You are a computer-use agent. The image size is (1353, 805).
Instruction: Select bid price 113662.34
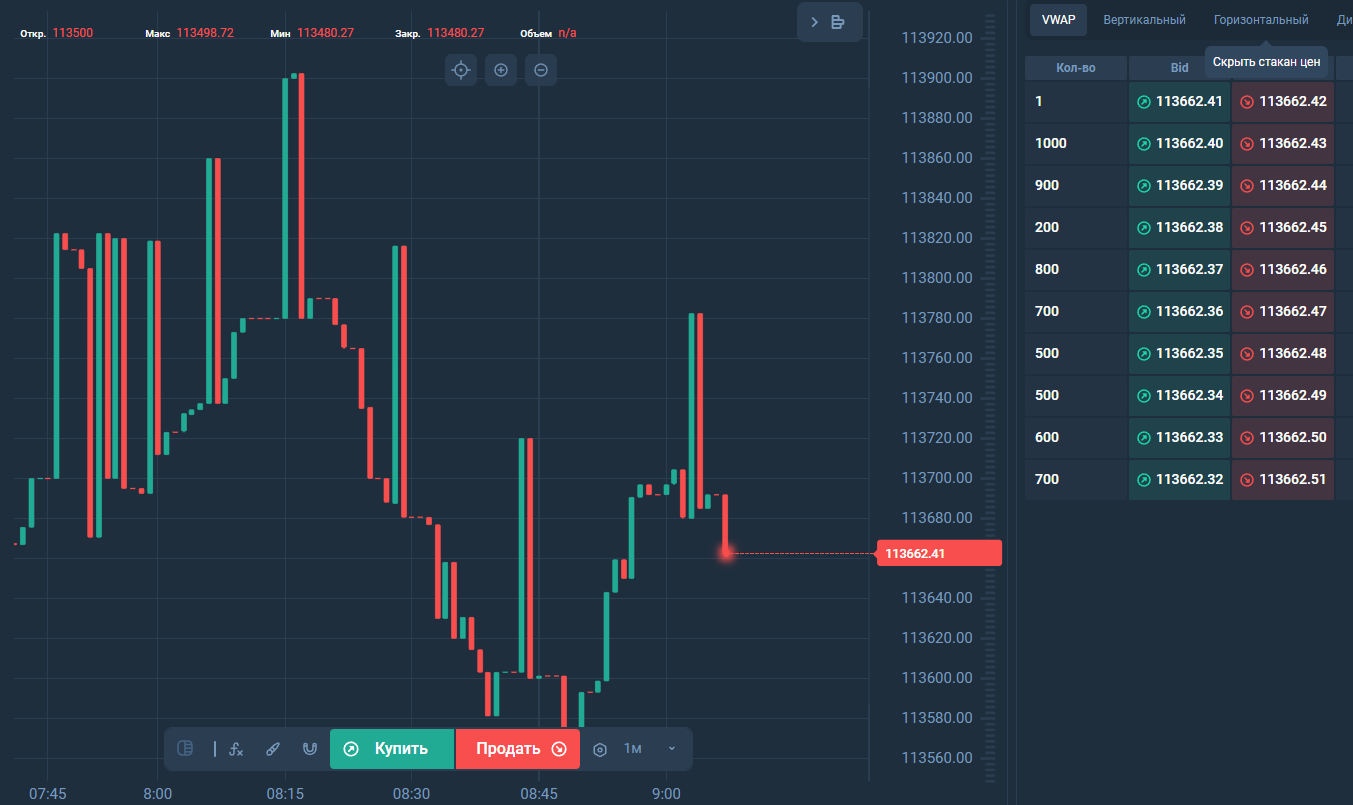(1189, 396)
